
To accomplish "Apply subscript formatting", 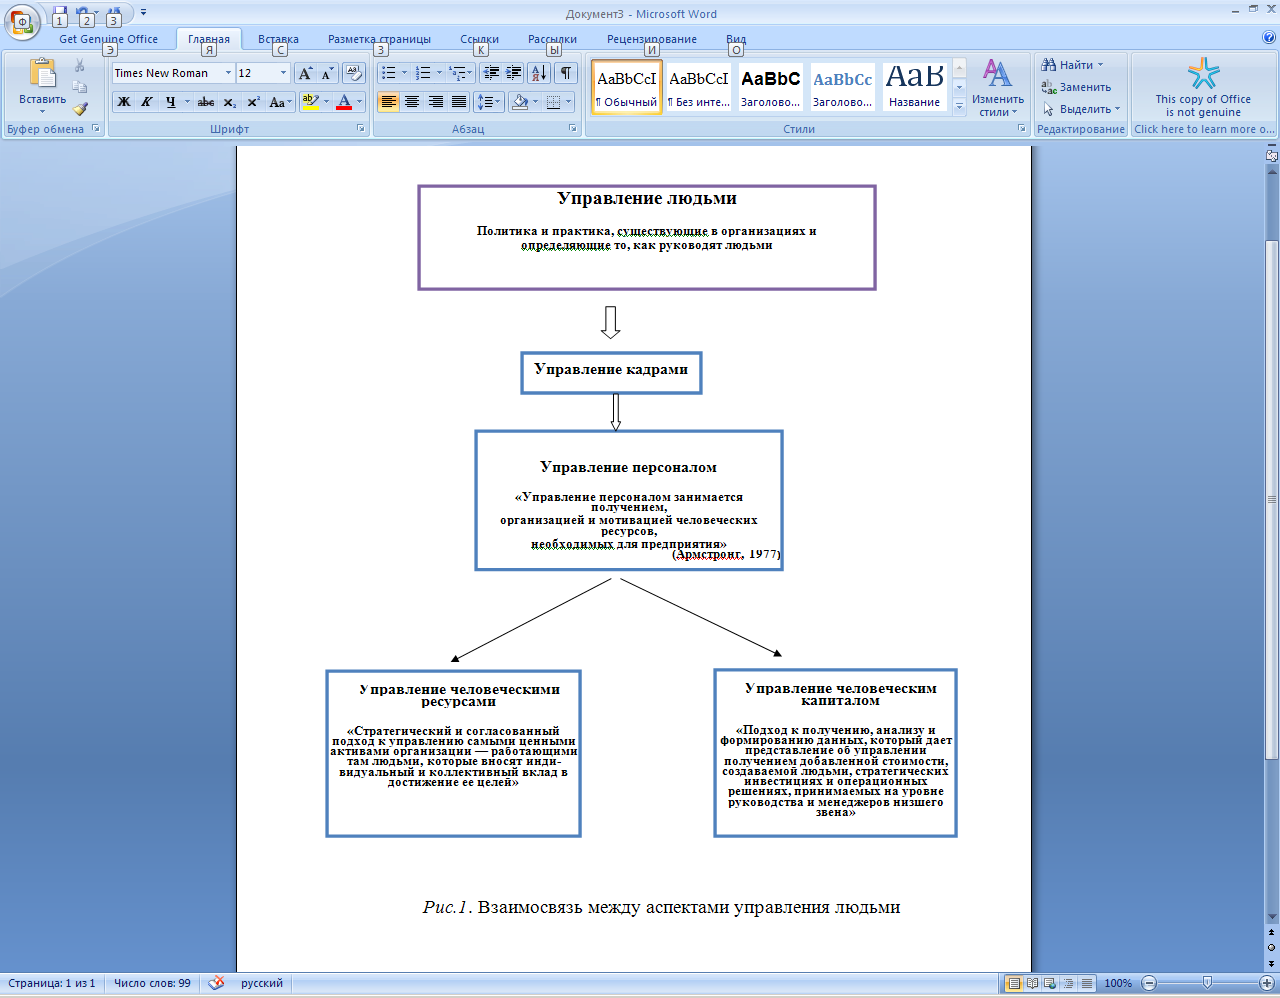I will pos(230,102).
